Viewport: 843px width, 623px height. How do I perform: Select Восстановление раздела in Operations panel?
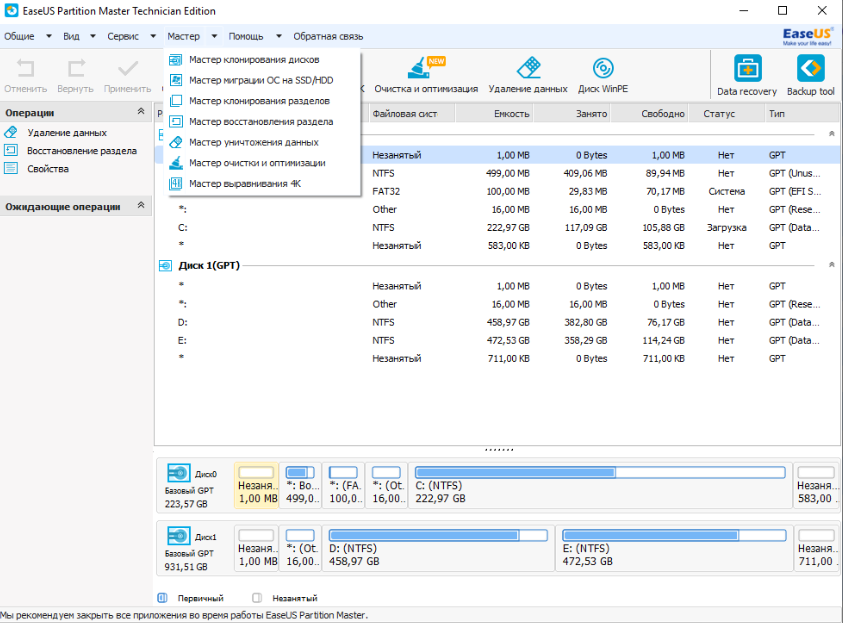82,151
